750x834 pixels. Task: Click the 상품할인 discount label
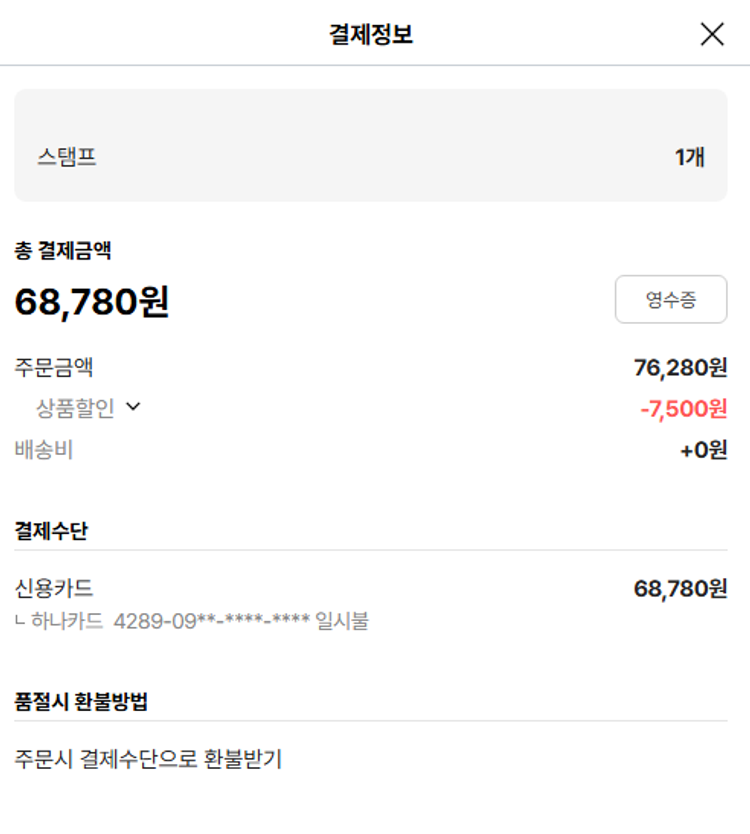[76, 408]
